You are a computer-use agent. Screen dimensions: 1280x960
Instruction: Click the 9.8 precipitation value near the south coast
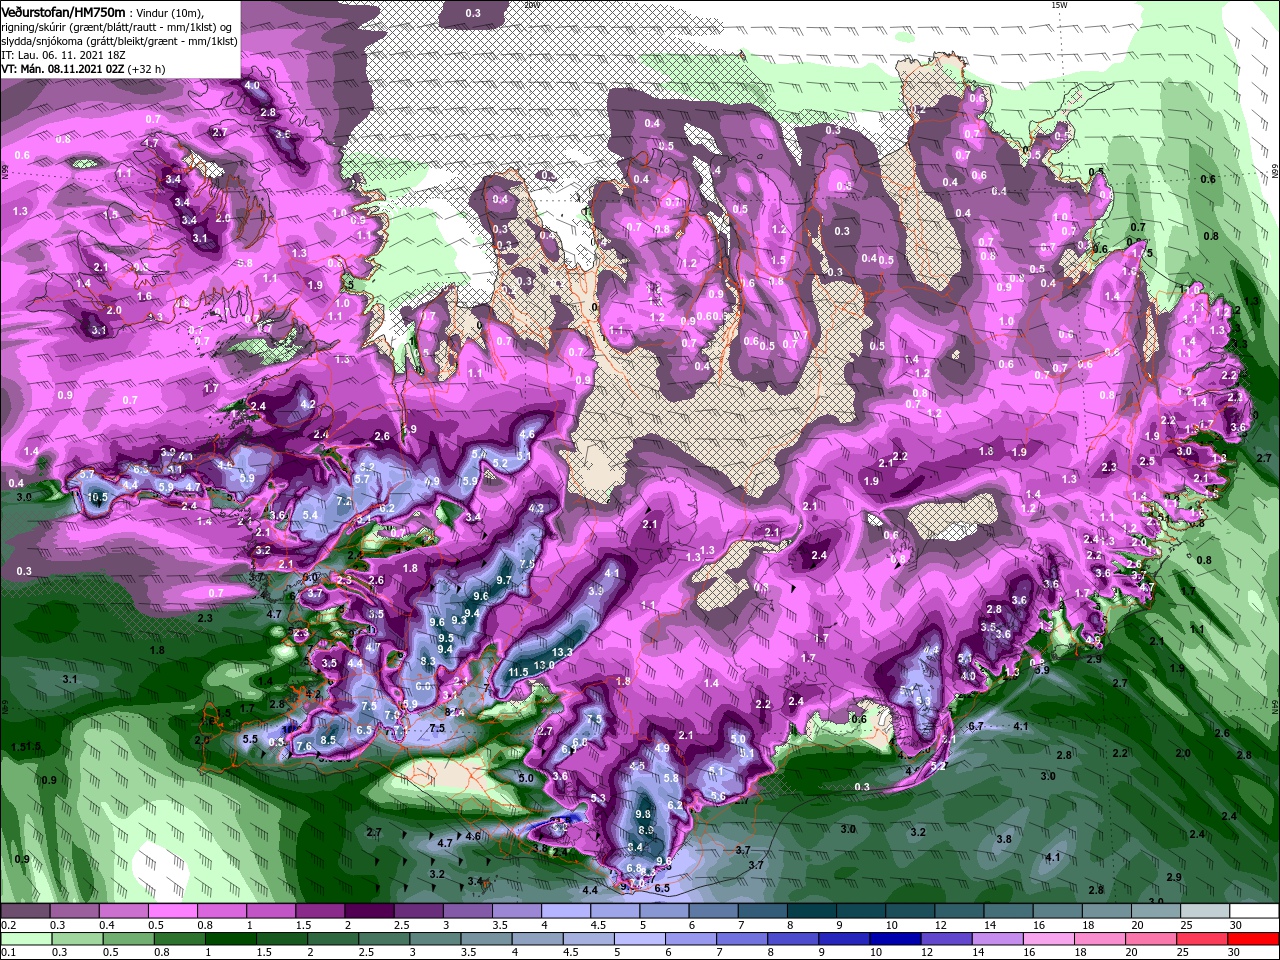tap(643, 815)
